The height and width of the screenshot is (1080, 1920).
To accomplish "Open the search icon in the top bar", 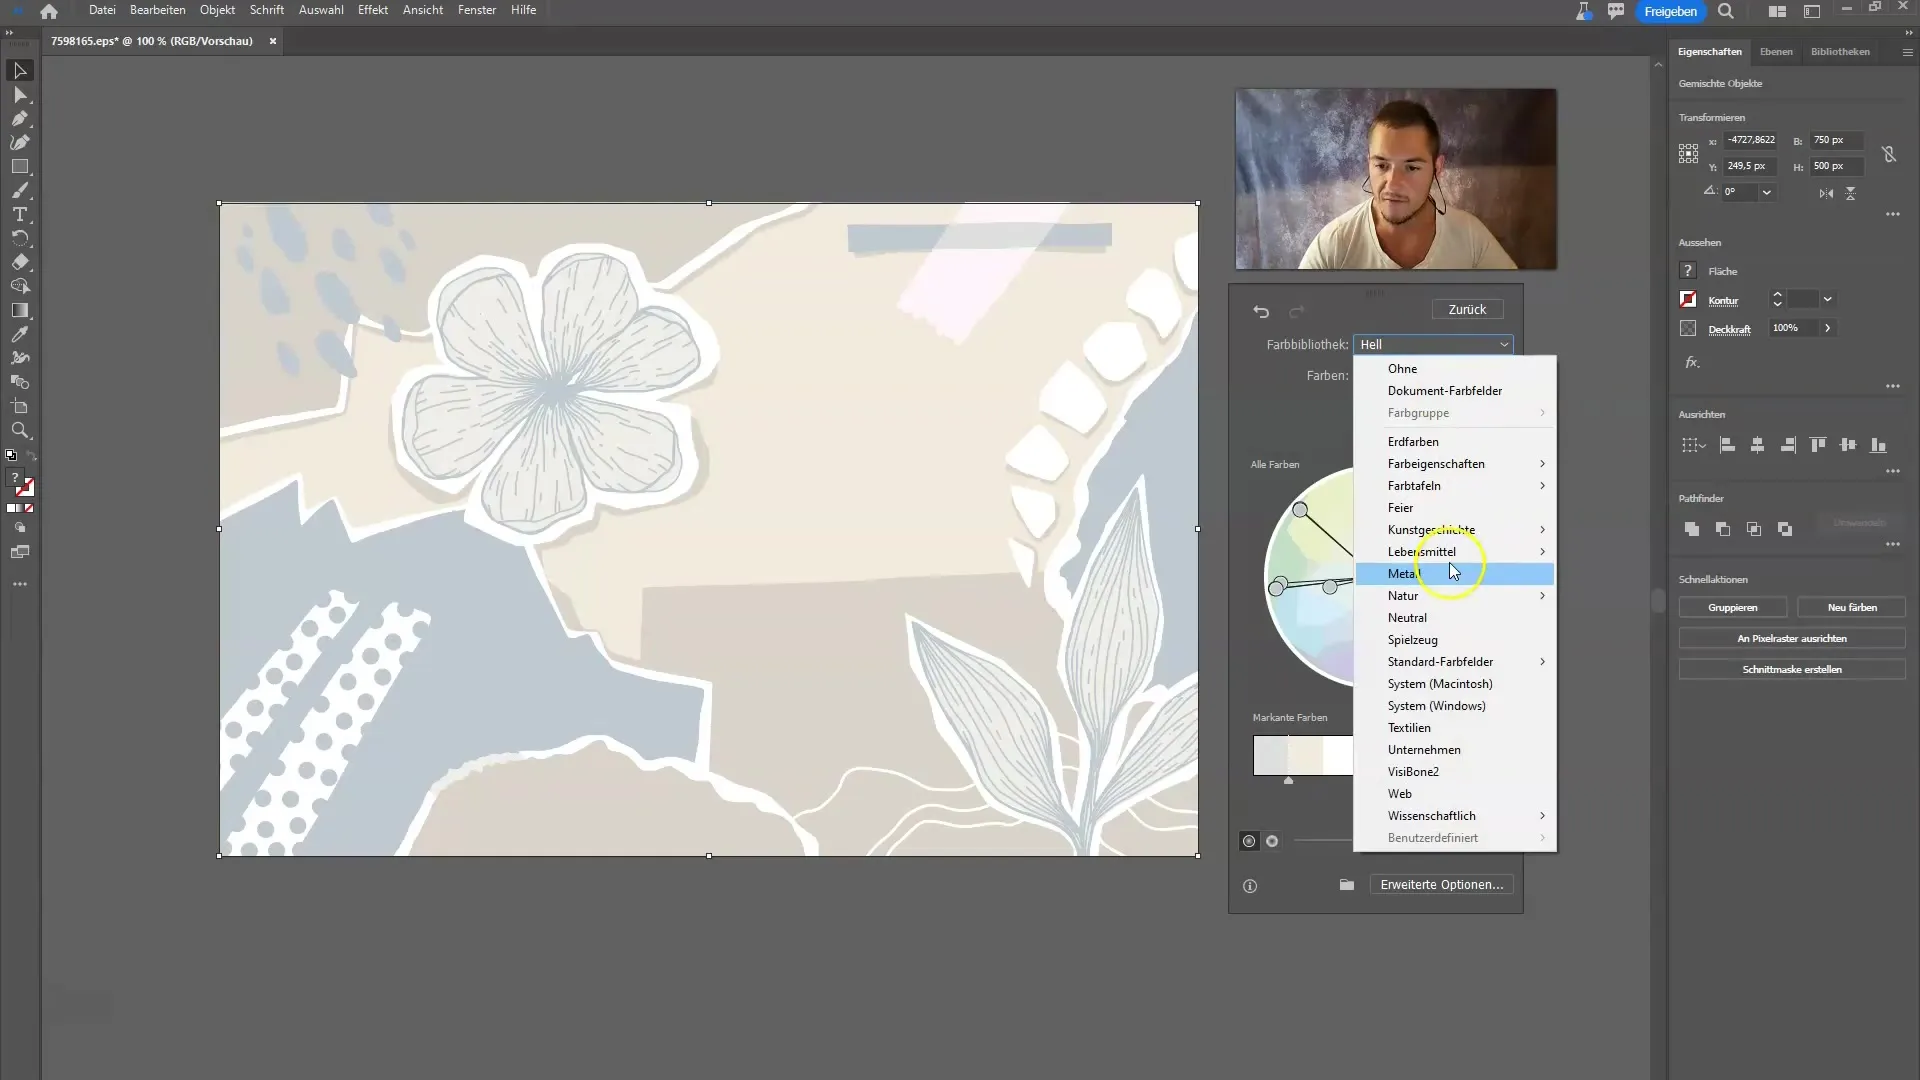I will point(1726,11).
